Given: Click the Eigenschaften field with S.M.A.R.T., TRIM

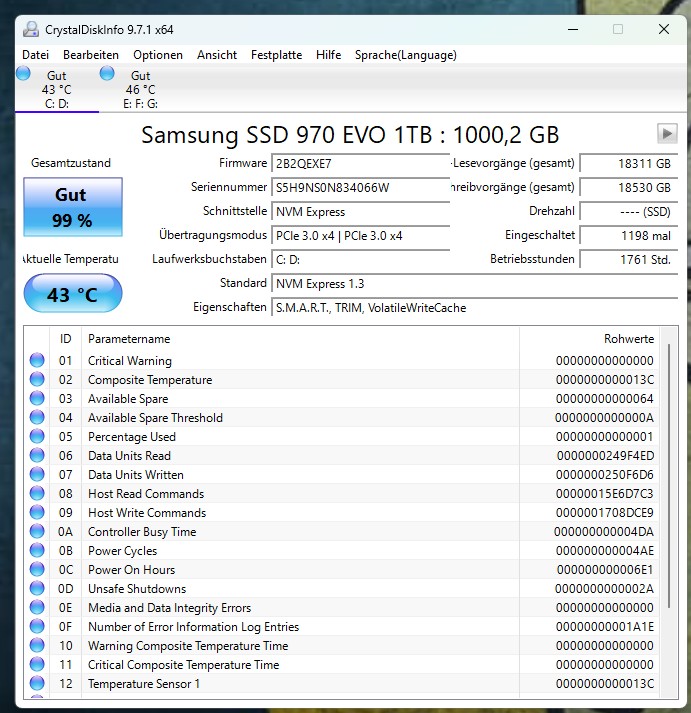Looking at the screenshot, I should (475, 308).
